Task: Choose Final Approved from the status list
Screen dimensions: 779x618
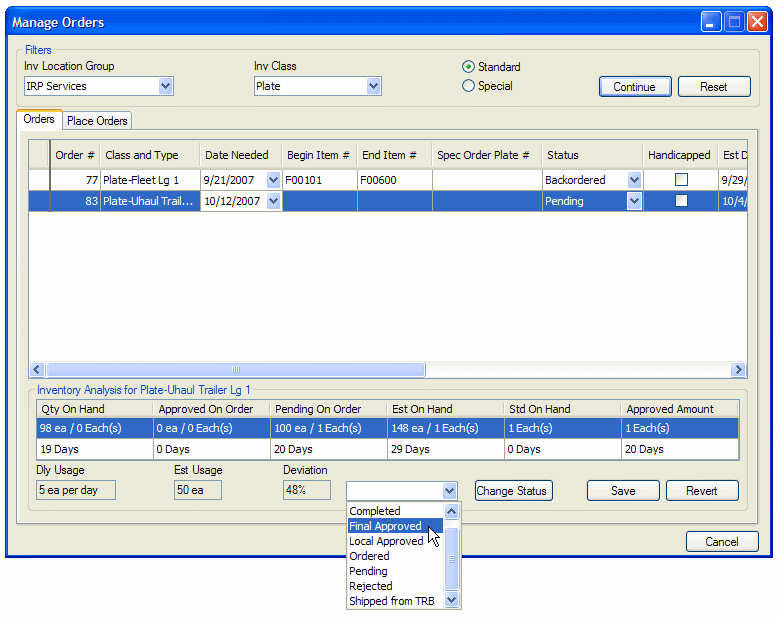Action: coord(395,526)
